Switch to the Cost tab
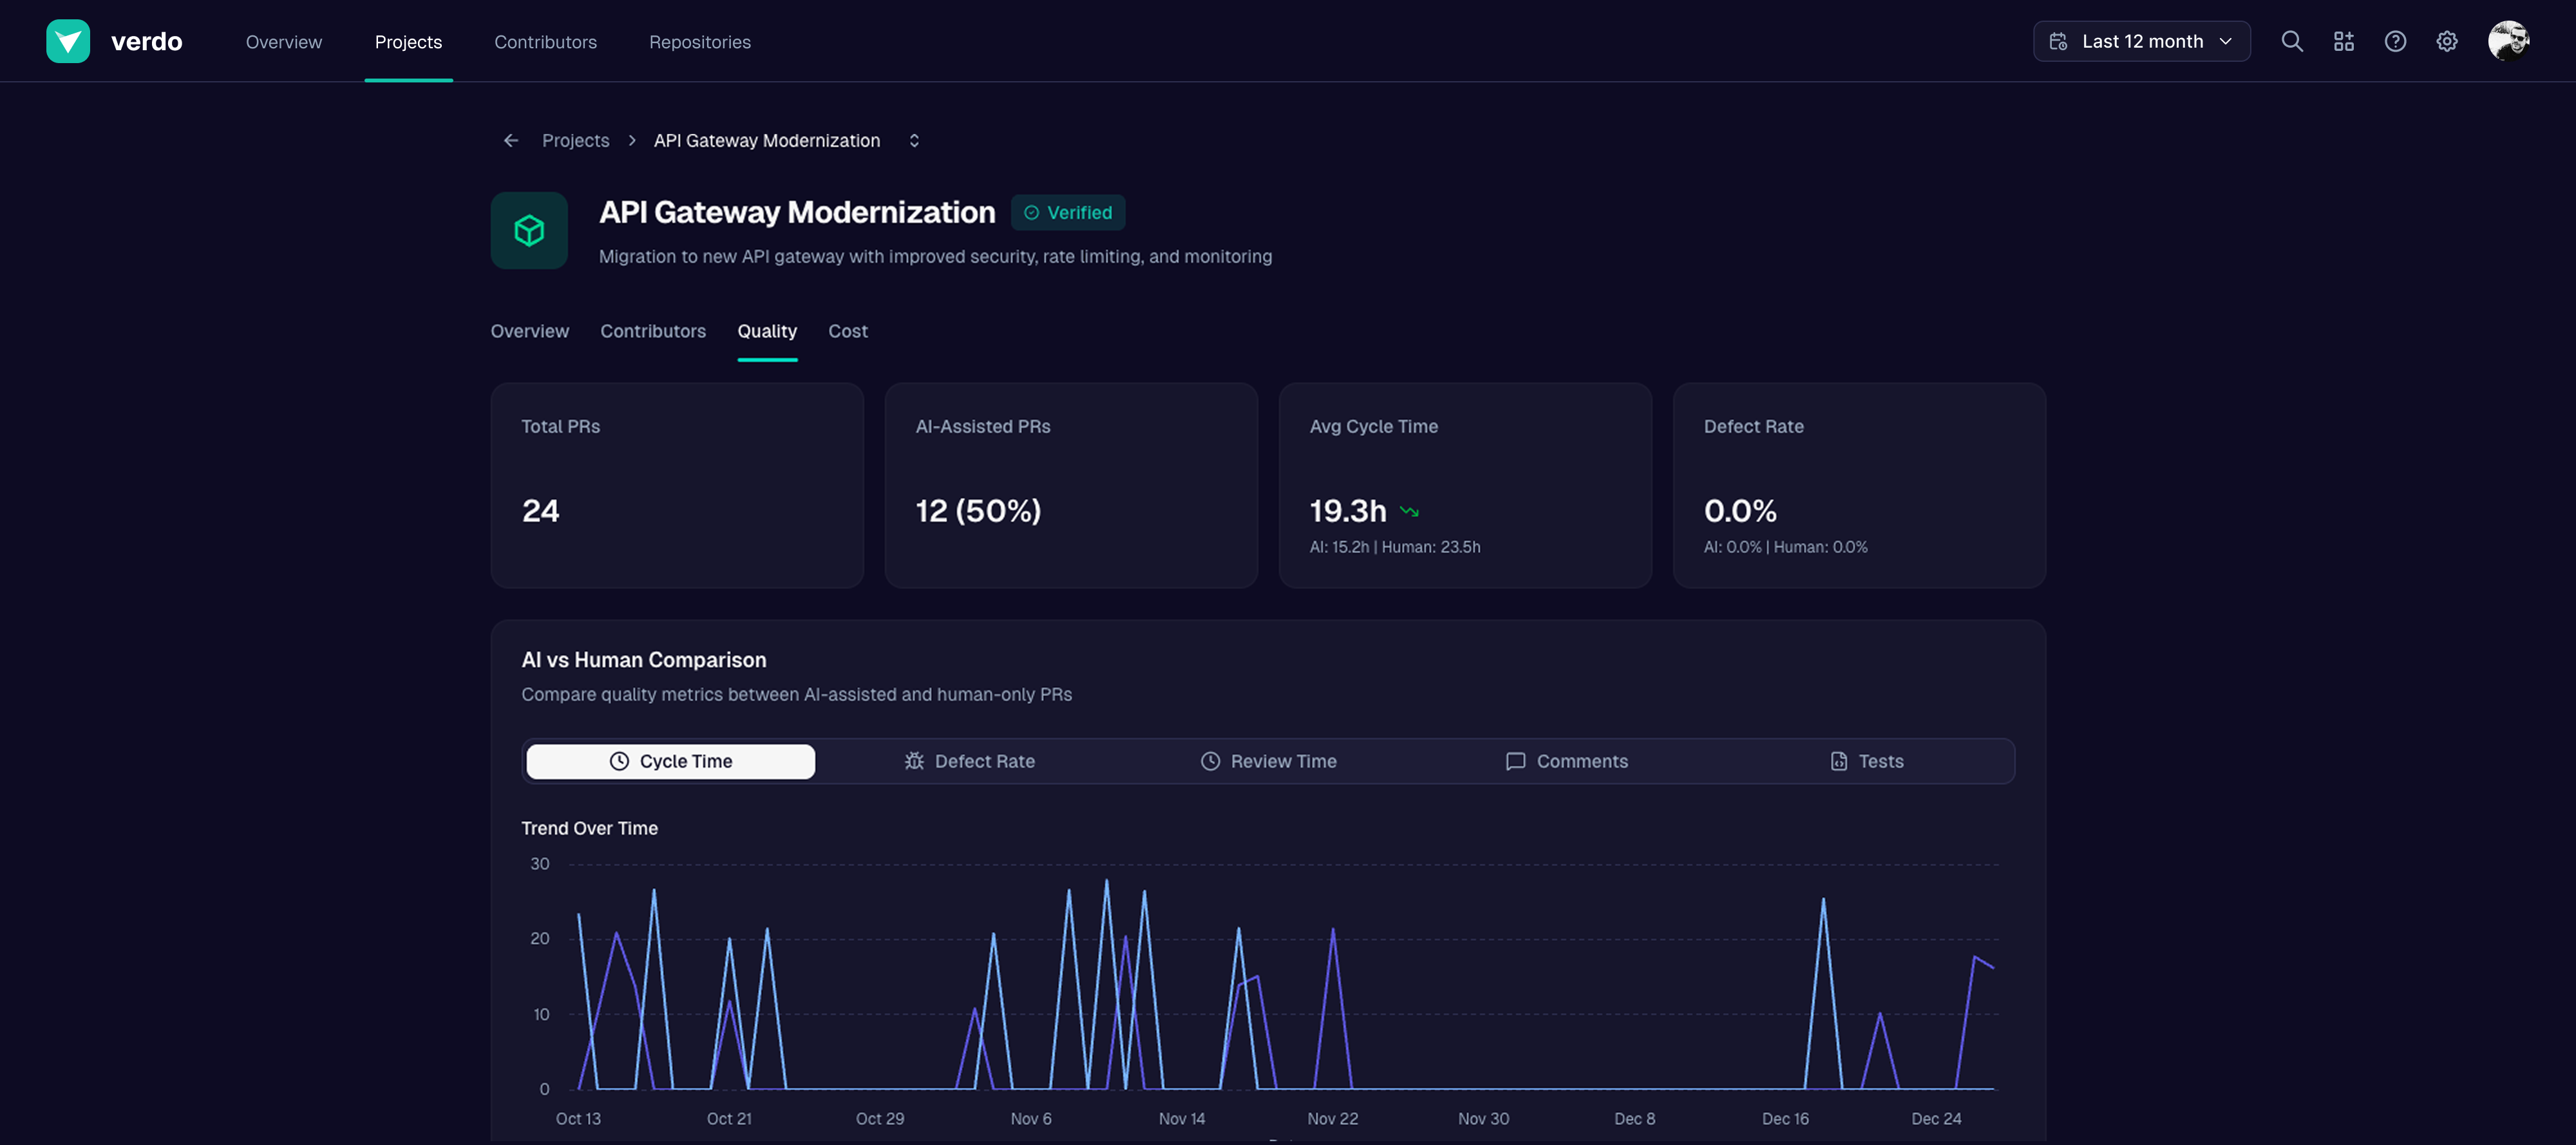 847,331
